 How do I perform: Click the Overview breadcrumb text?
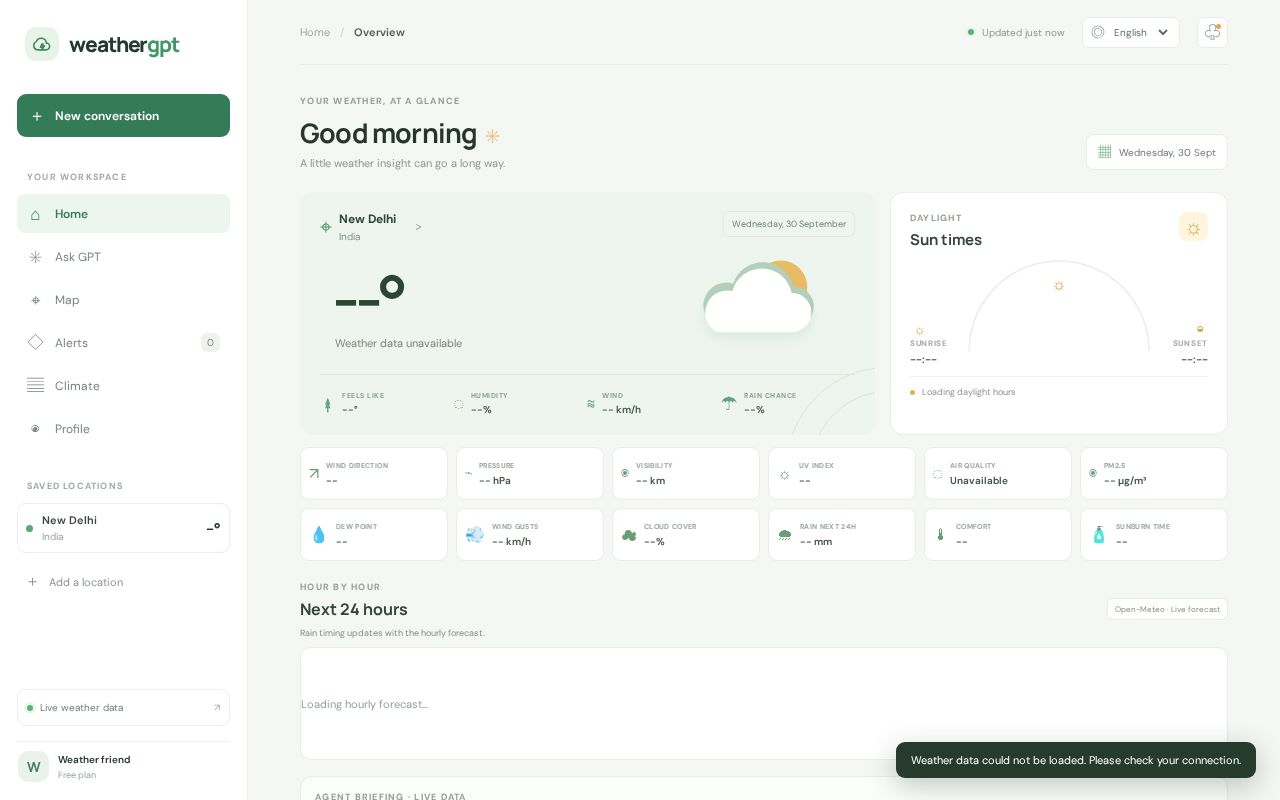[379, 32]
